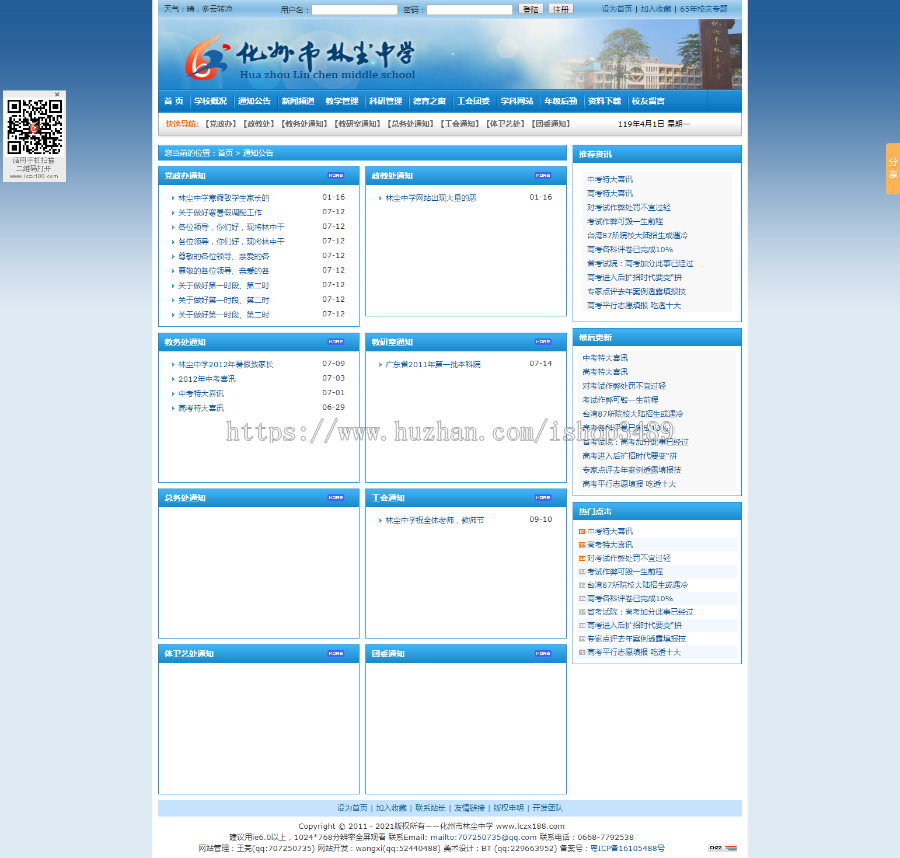Click quick nav link 【教研室通知】
This screenshot has height=858, width=900.
[x=357, y=124]
